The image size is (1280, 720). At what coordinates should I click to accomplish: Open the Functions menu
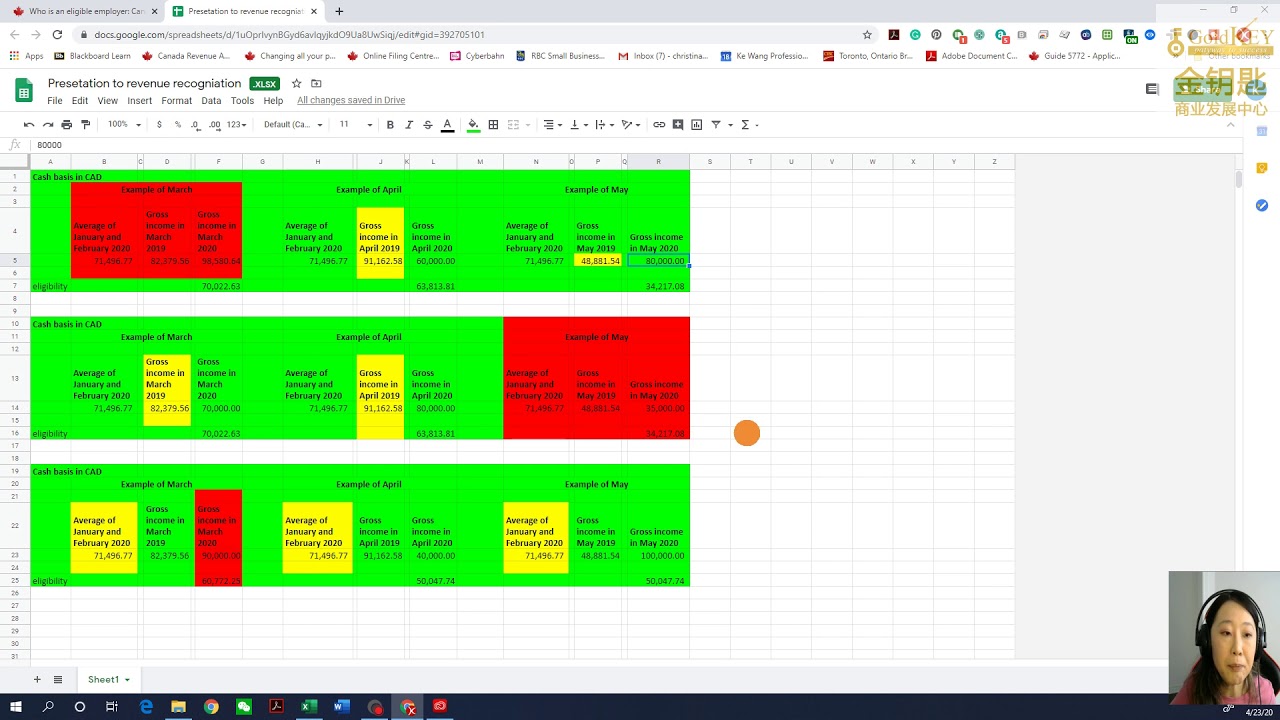click(x=749, y=125)
